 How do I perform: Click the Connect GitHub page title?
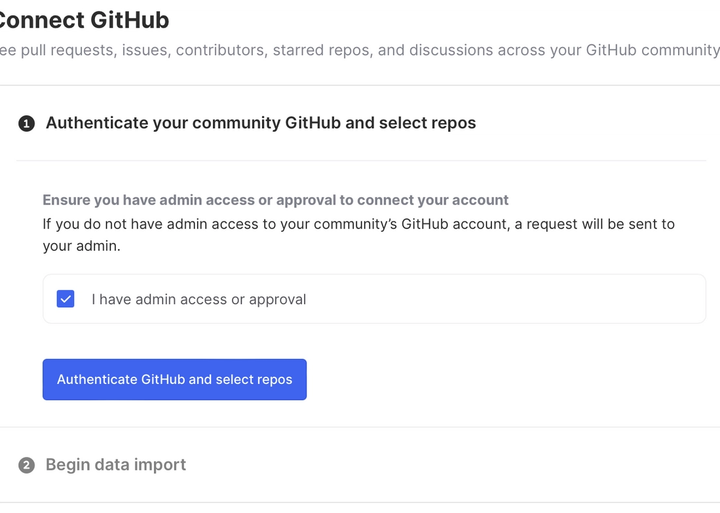pos(84,20)
